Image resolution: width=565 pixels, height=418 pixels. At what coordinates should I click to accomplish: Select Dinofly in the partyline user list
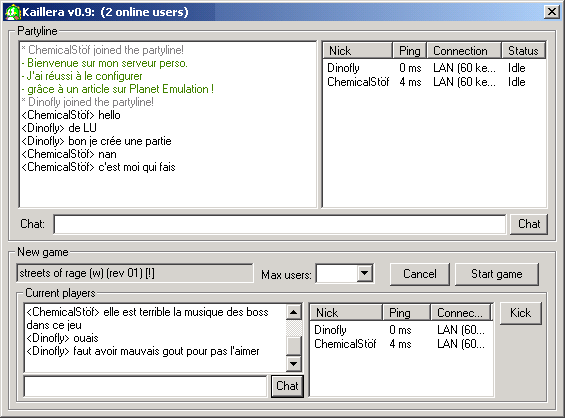pos(343,68)
